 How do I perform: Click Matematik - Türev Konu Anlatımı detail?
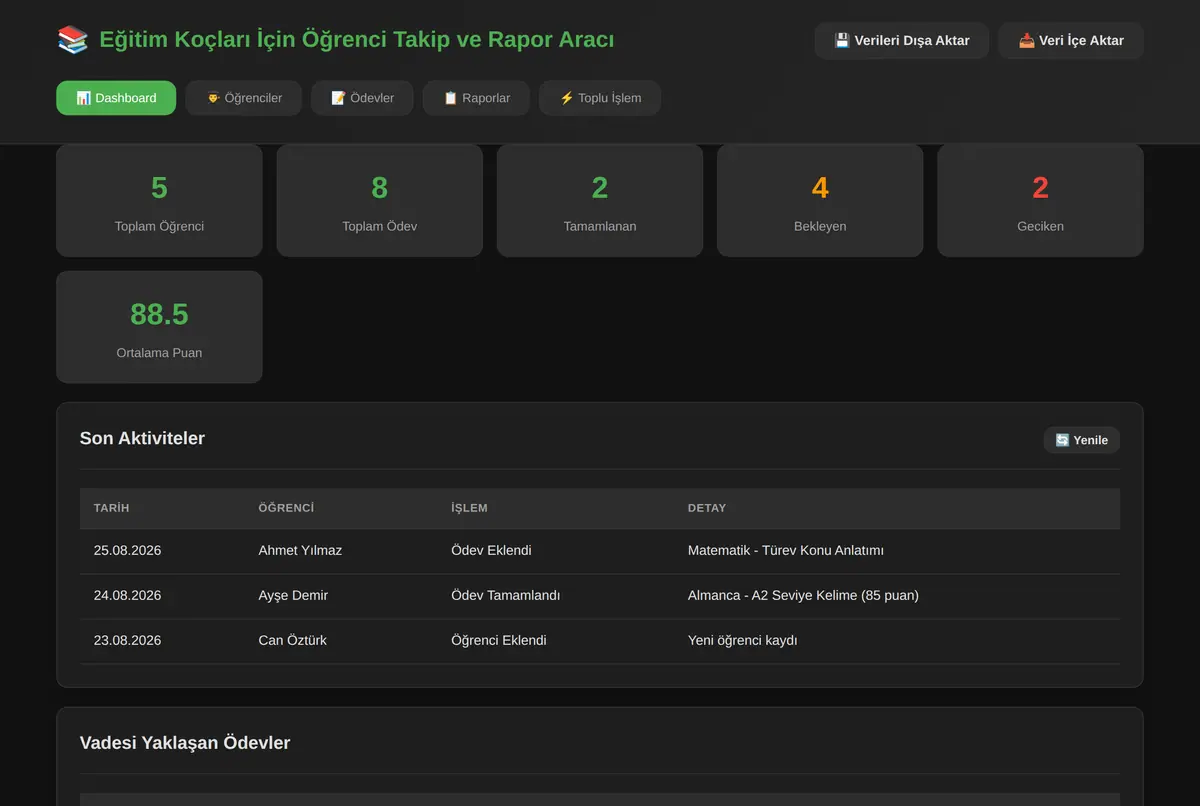click(x=786, y=550)
